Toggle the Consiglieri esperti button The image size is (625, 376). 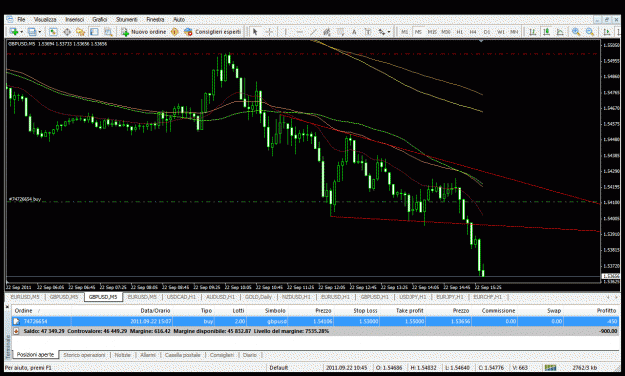click(212, 31)
